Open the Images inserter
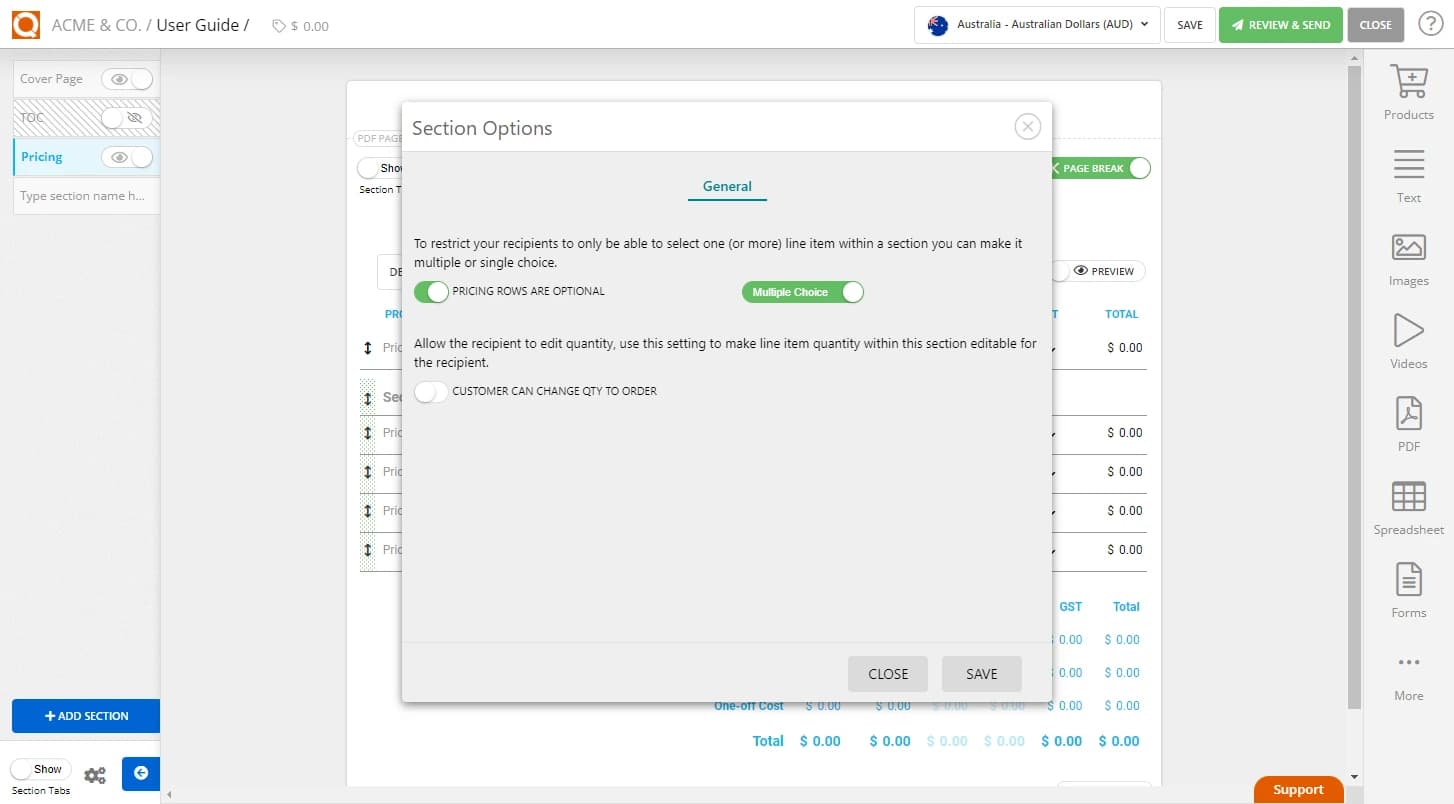The image size is (1454, 804). coord(1408,258)
